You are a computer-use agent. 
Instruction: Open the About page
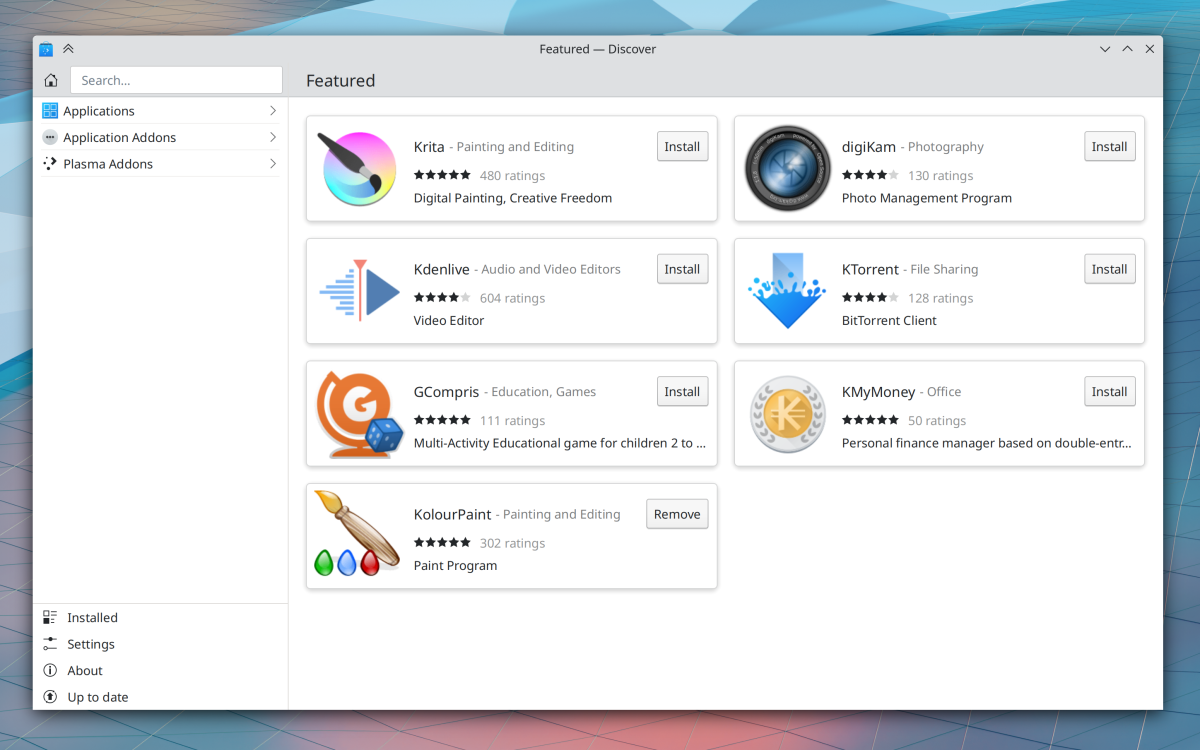click(84, 671)
